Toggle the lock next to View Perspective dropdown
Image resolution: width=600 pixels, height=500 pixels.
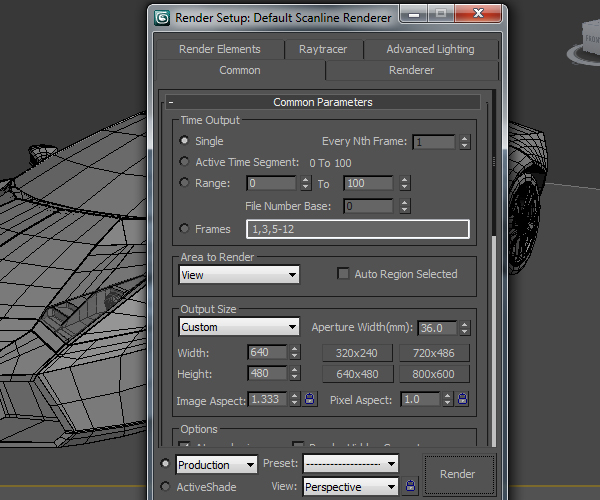tap(410, 486)
